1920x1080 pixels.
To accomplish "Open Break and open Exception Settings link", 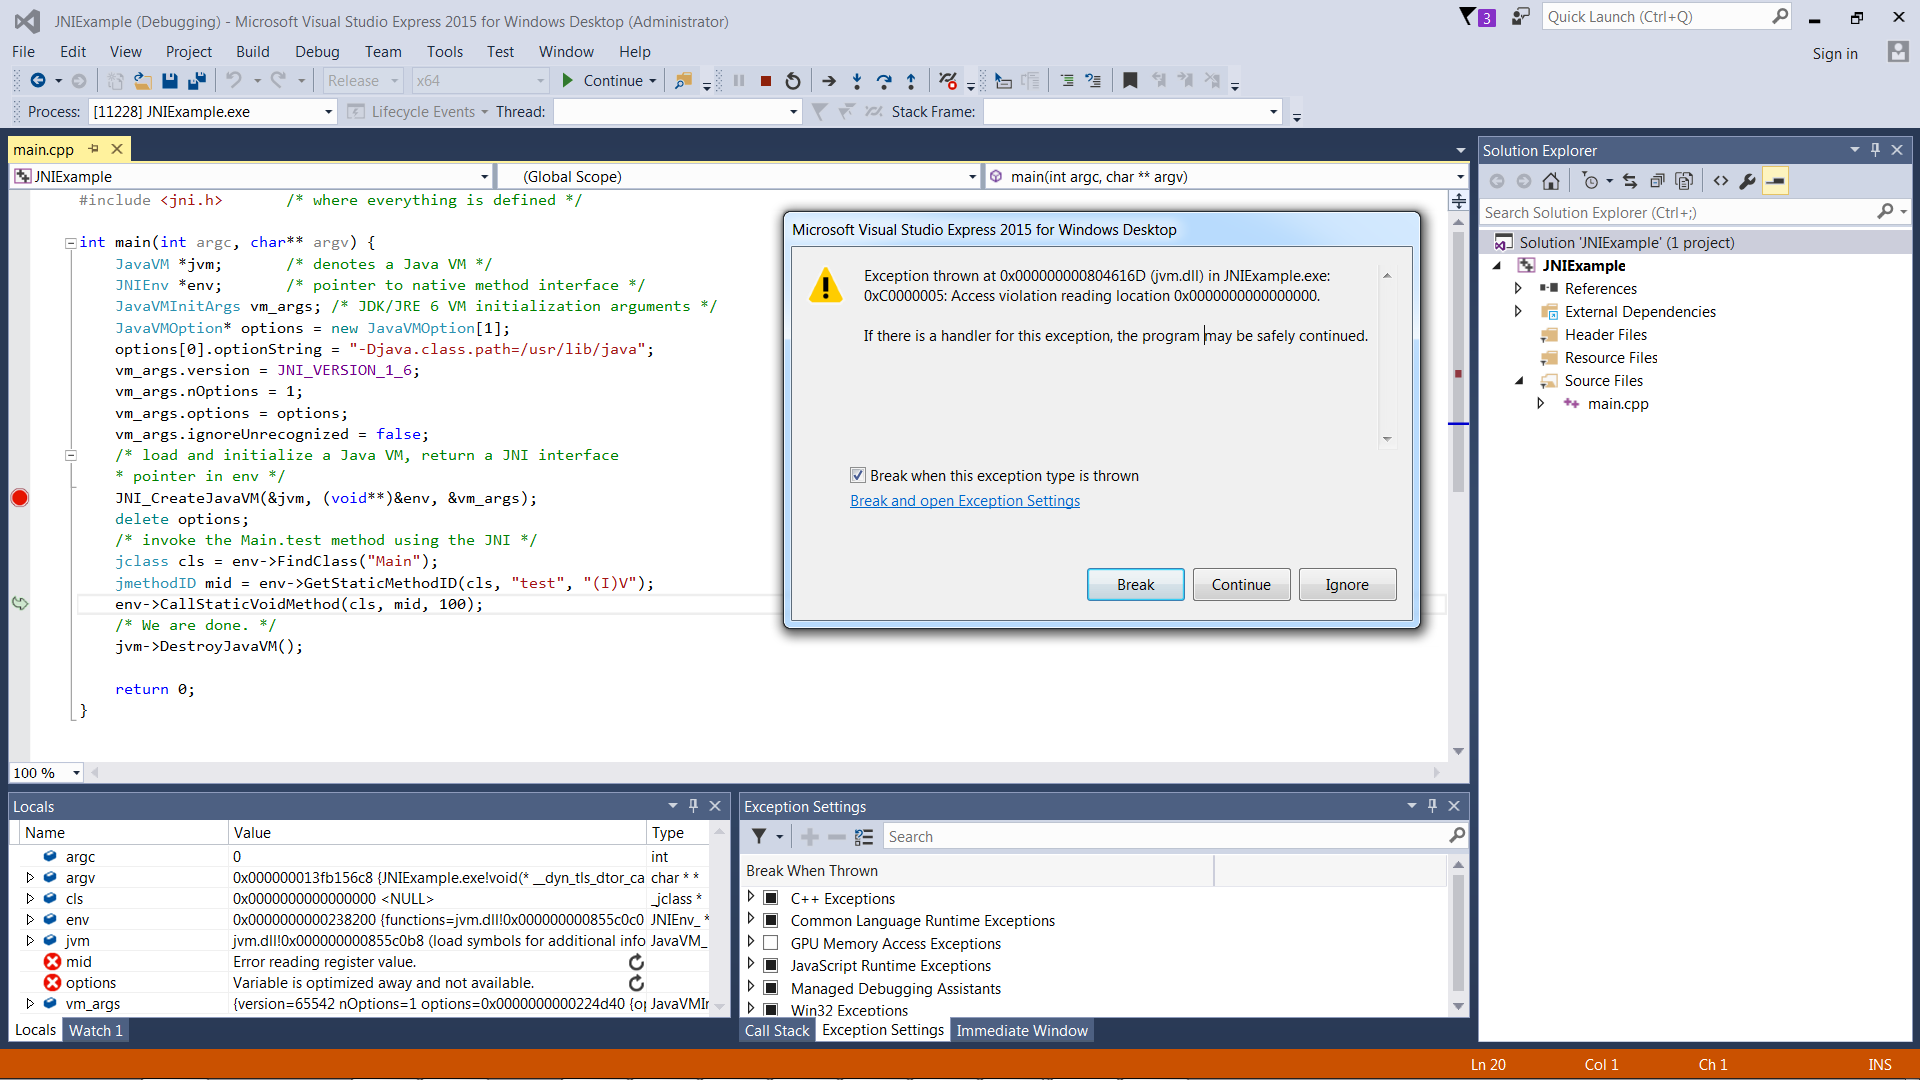I will [x=964, y=501].
